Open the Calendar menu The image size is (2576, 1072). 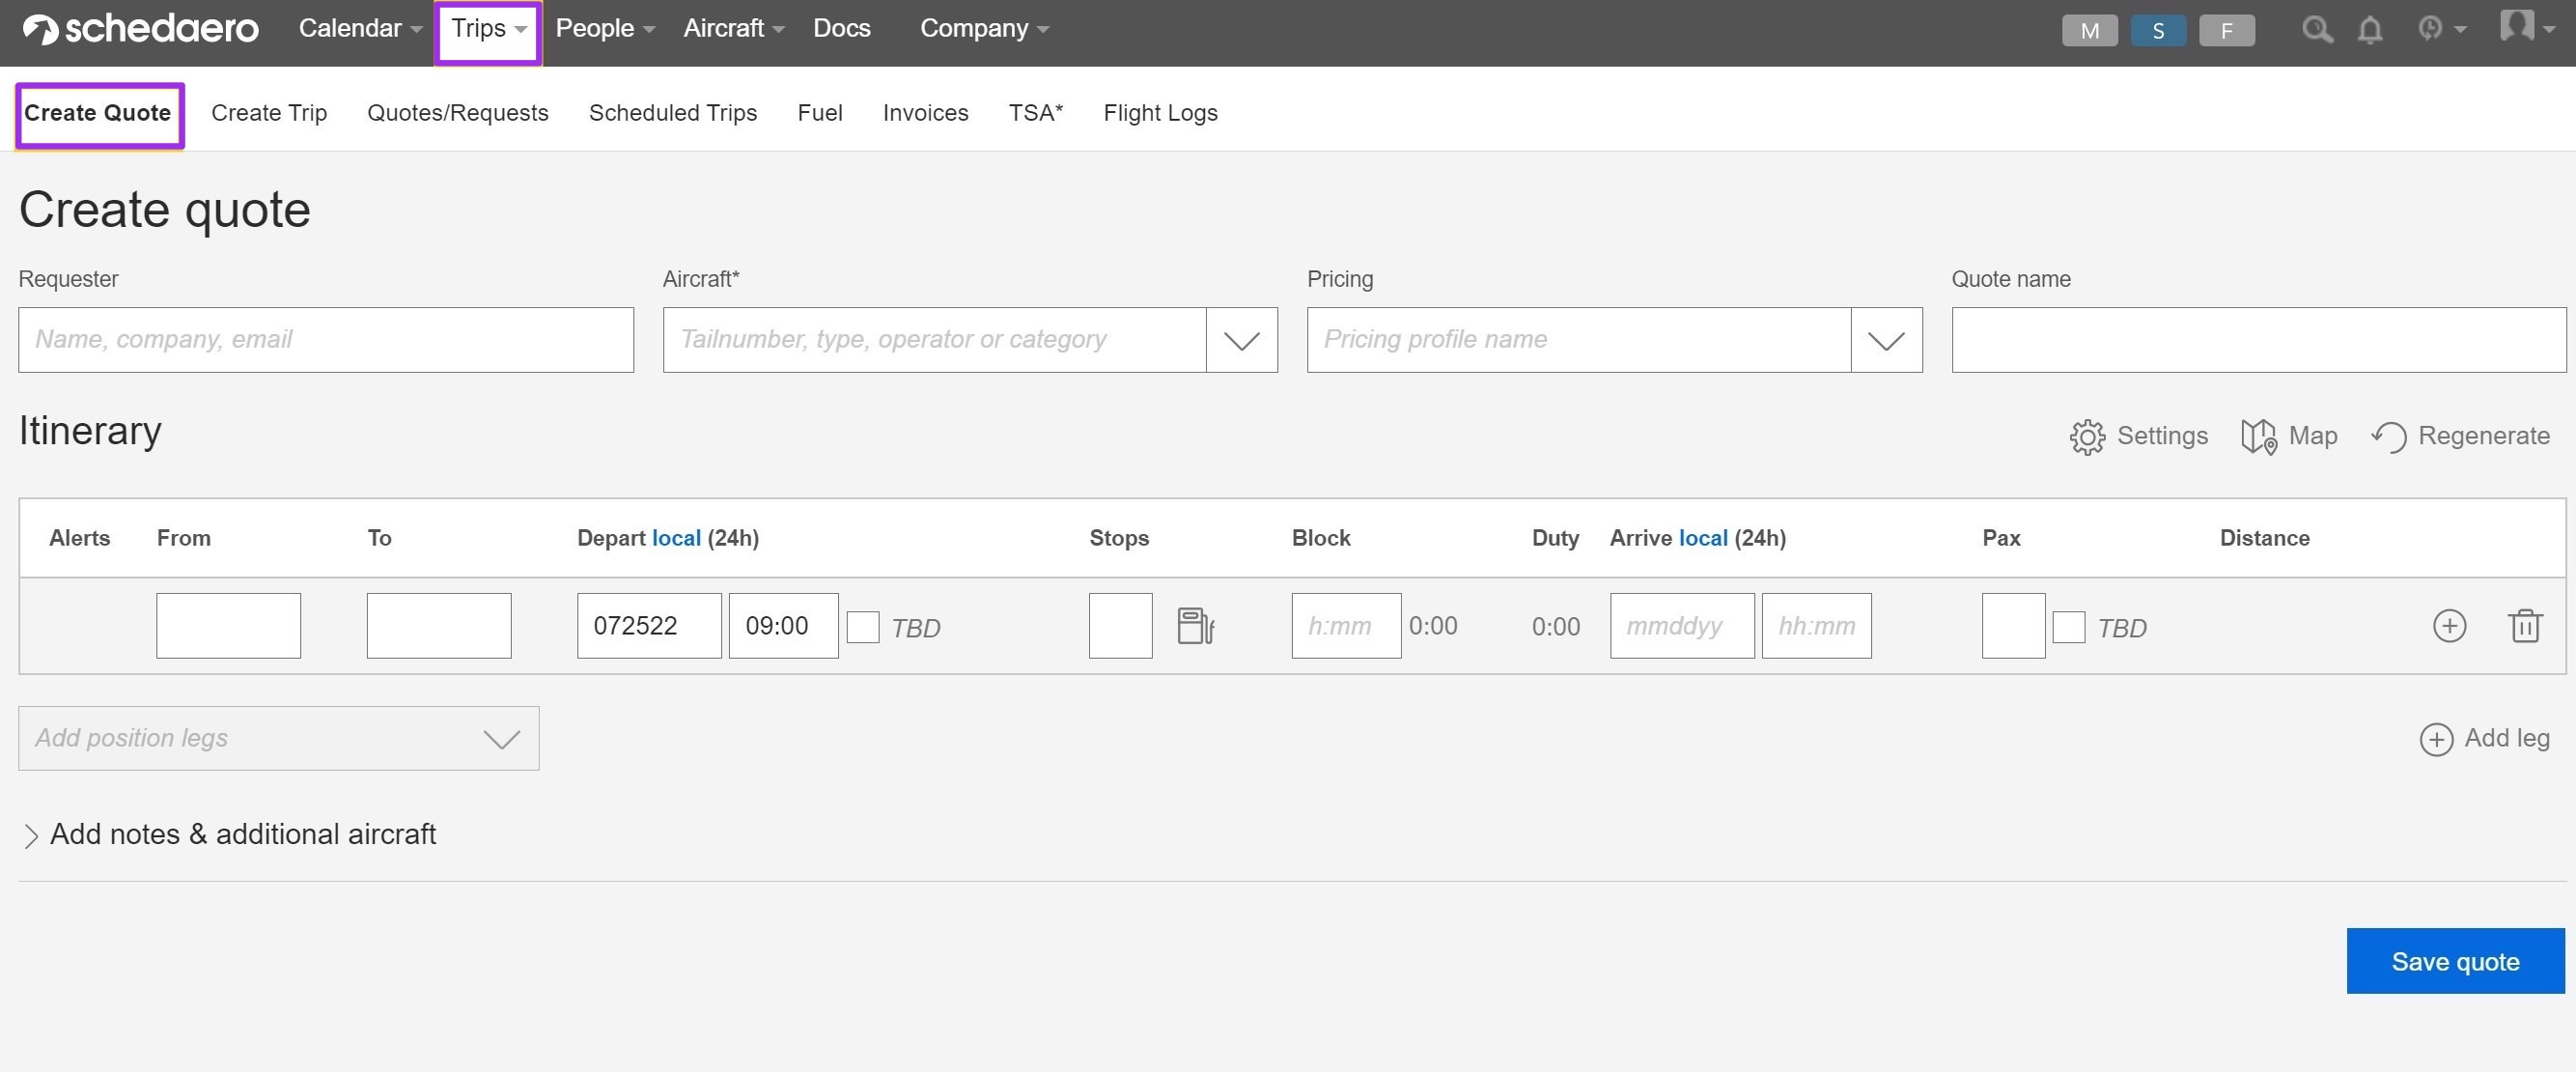click(360, 28)
